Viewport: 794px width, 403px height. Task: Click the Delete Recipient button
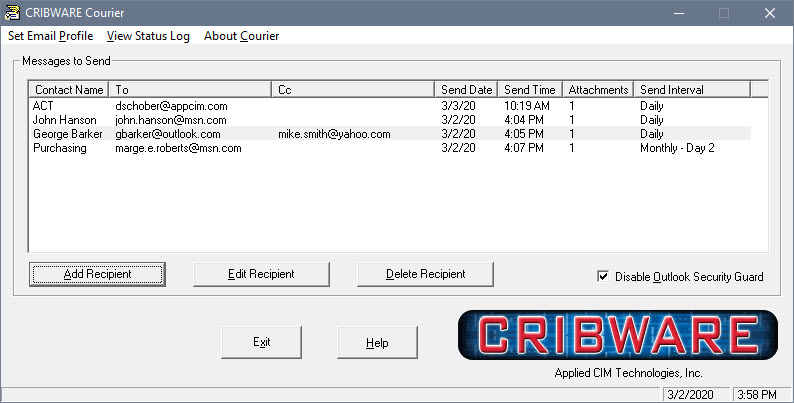point(425,274)
